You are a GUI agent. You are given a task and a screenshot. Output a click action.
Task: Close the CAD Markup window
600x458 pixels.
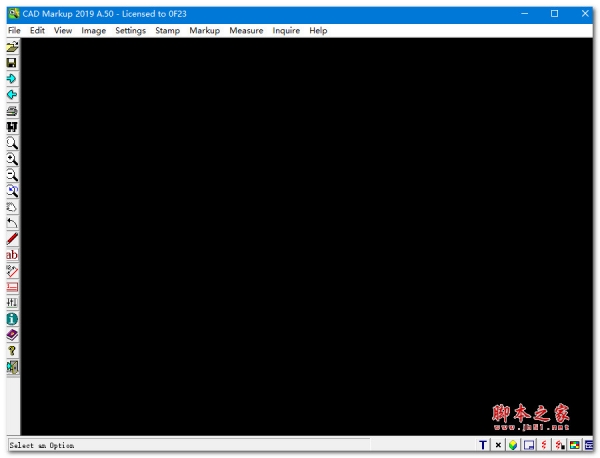point(585,14)
